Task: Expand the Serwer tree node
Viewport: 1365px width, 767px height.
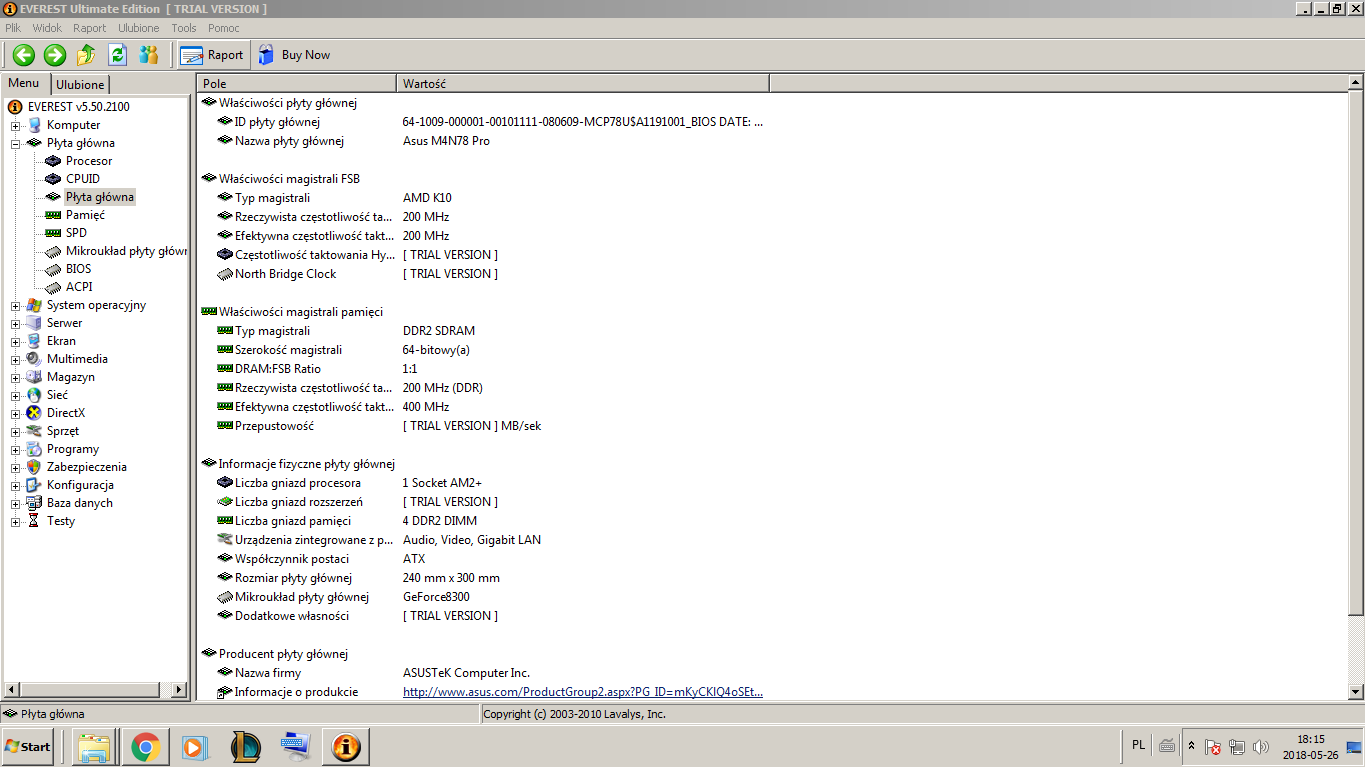Action: (16, 323)
